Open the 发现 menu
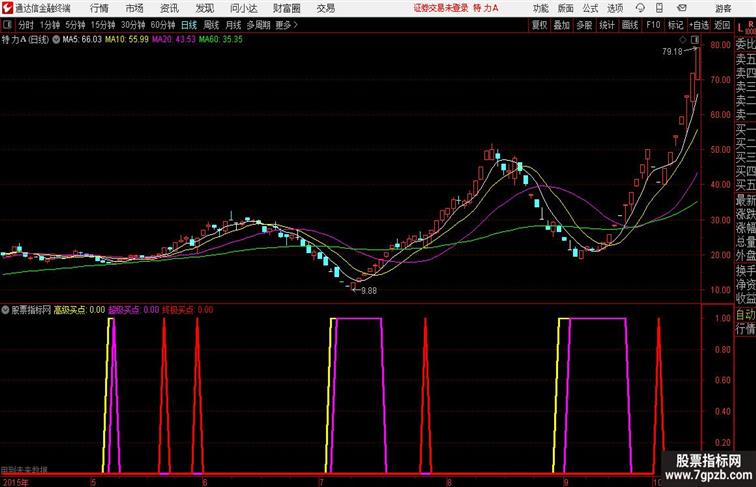 [204, 8]
